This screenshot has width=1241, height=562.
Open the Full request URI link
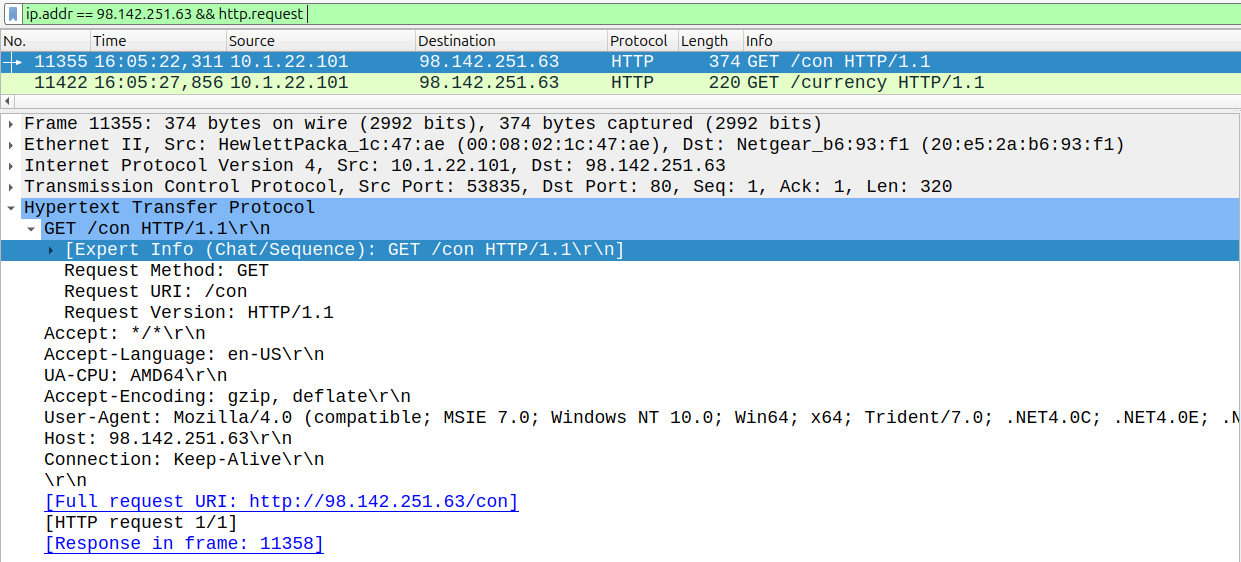click(281, 502)
